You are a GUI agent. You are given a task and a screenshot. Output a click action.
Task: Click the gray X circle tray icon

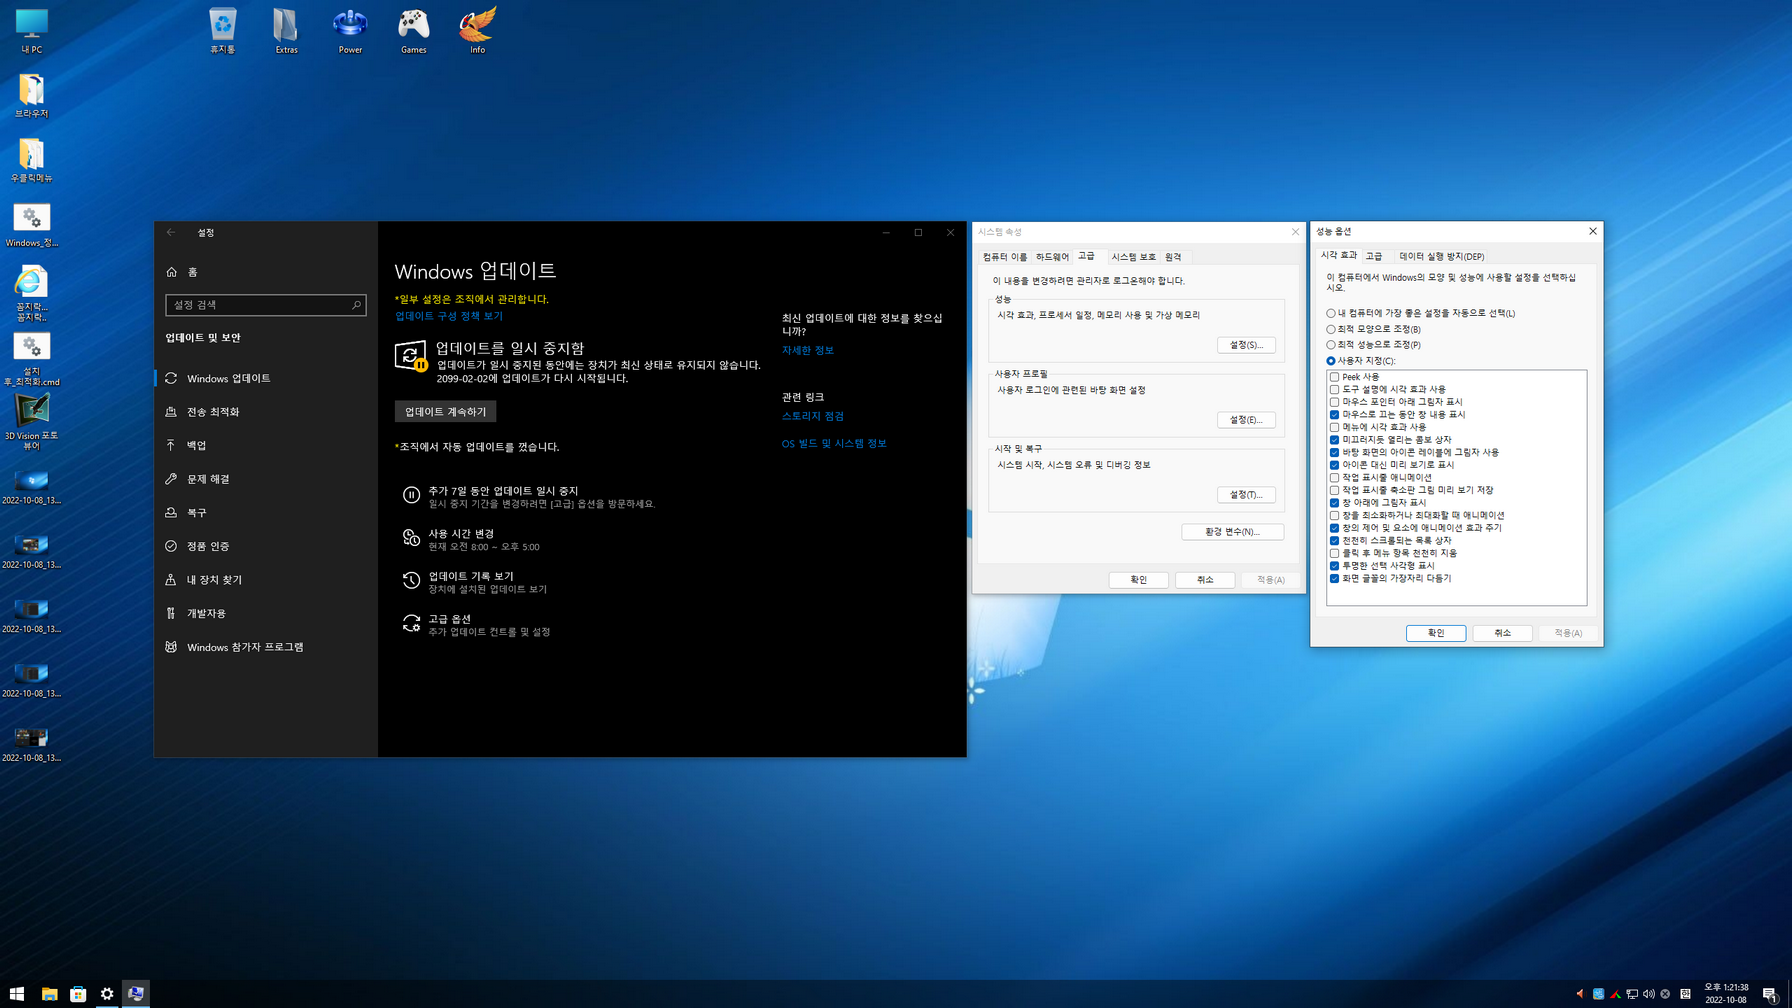pos(1665,994)
